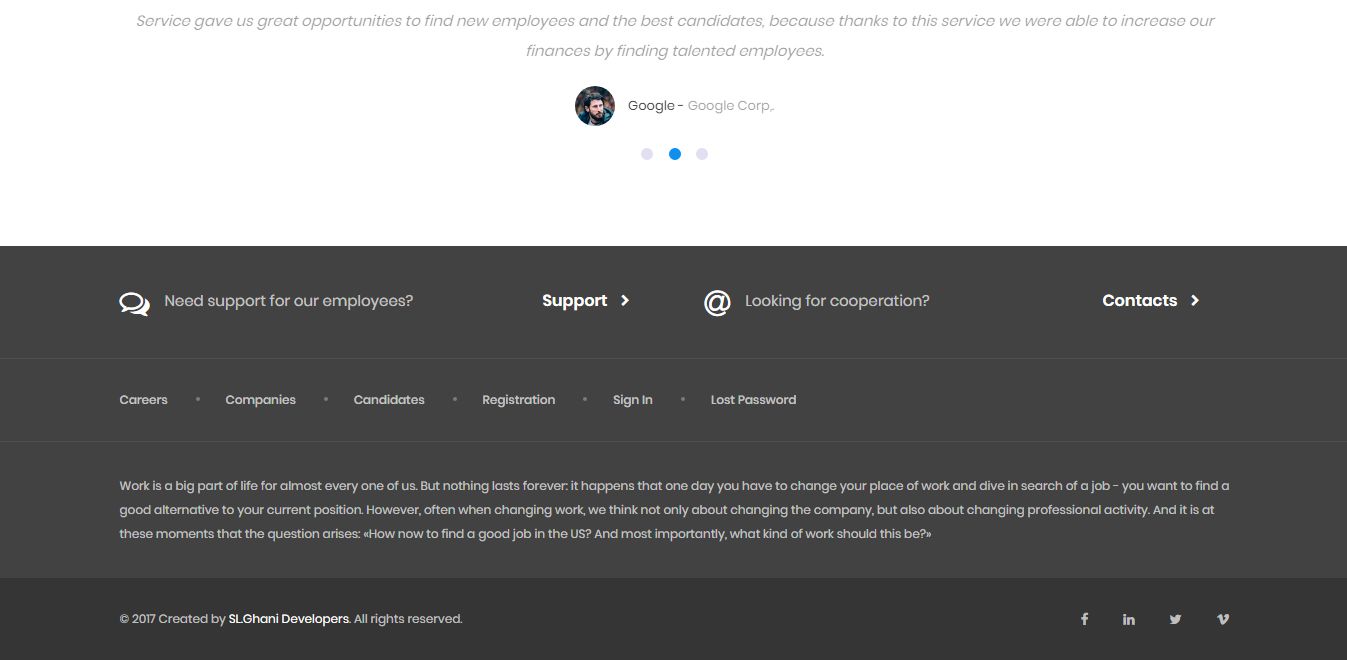Screen dimensions: 1347x660
Task: Click the chat bubbles support icon
Action: pos(134,304)
